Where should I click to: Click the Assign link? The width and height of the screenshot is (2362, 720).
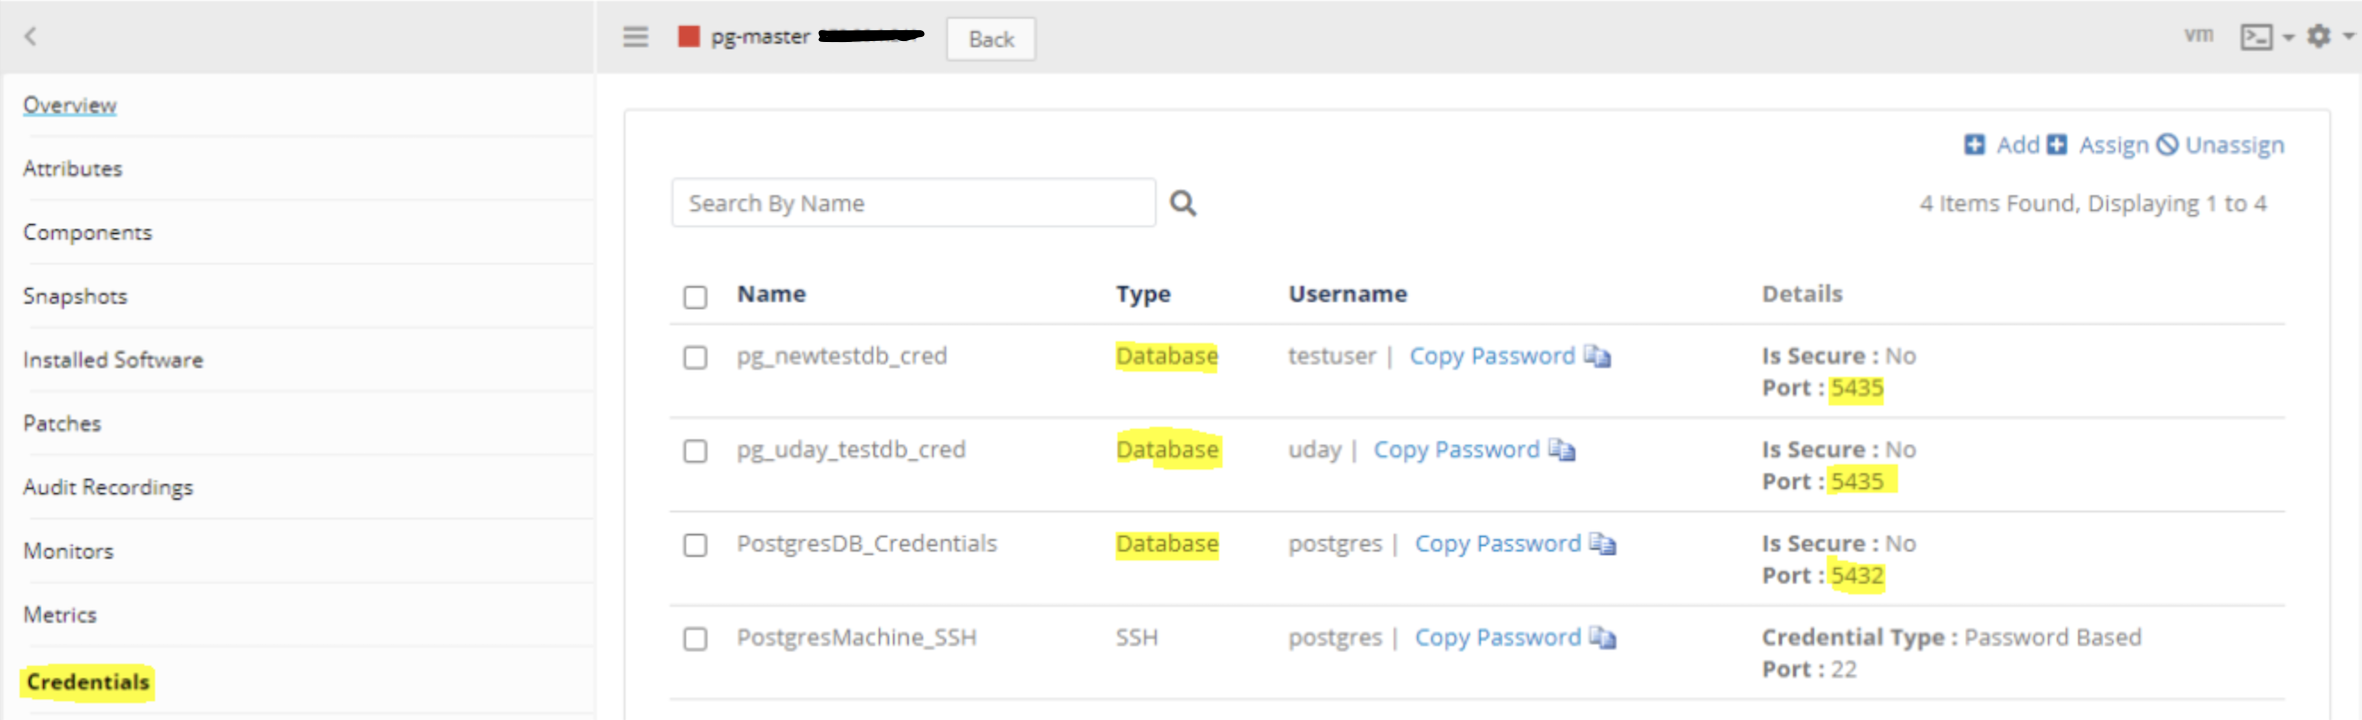pyautogui.click(x=2113, y=145)
